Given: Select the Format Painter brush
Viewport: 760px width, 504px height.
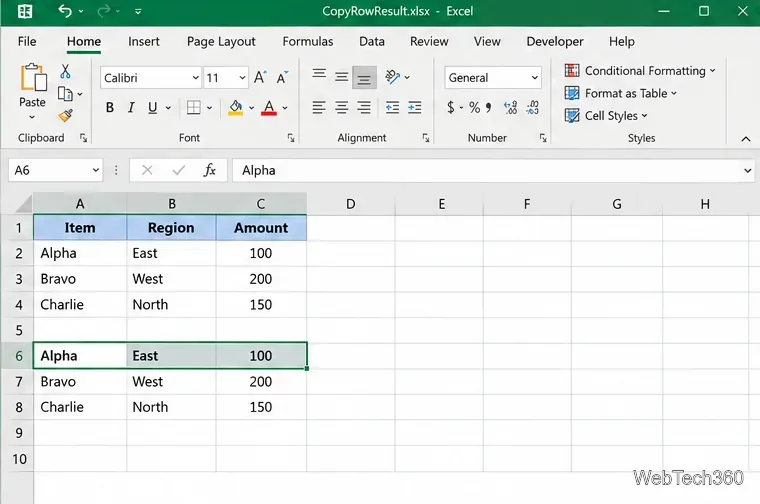Looking at the screenshot, I should [x=65, y=115].
